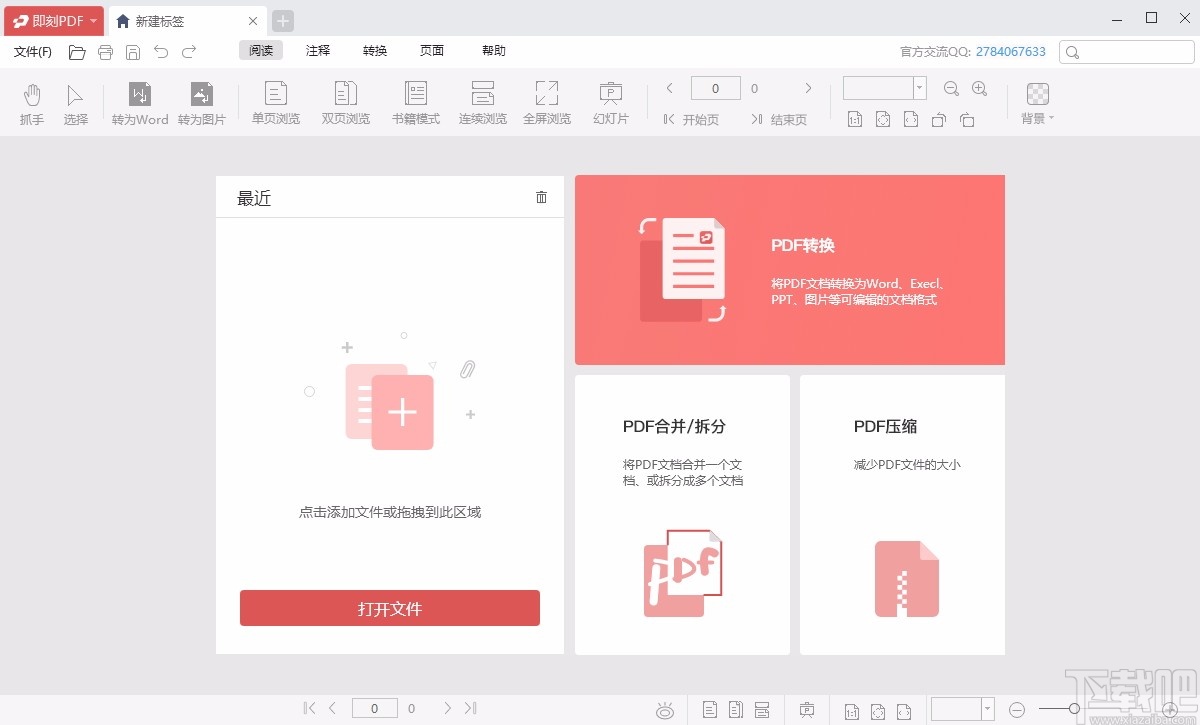Viewport: 1200px width, 725px height.
Task: Click the page number input field
Action: pos(715,88)
